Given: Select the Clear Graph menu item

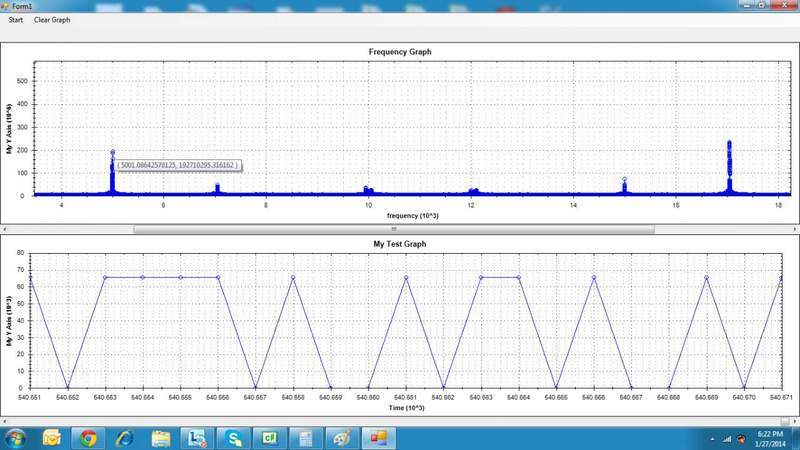Looking at the screenshot, I should pos(52,20).
